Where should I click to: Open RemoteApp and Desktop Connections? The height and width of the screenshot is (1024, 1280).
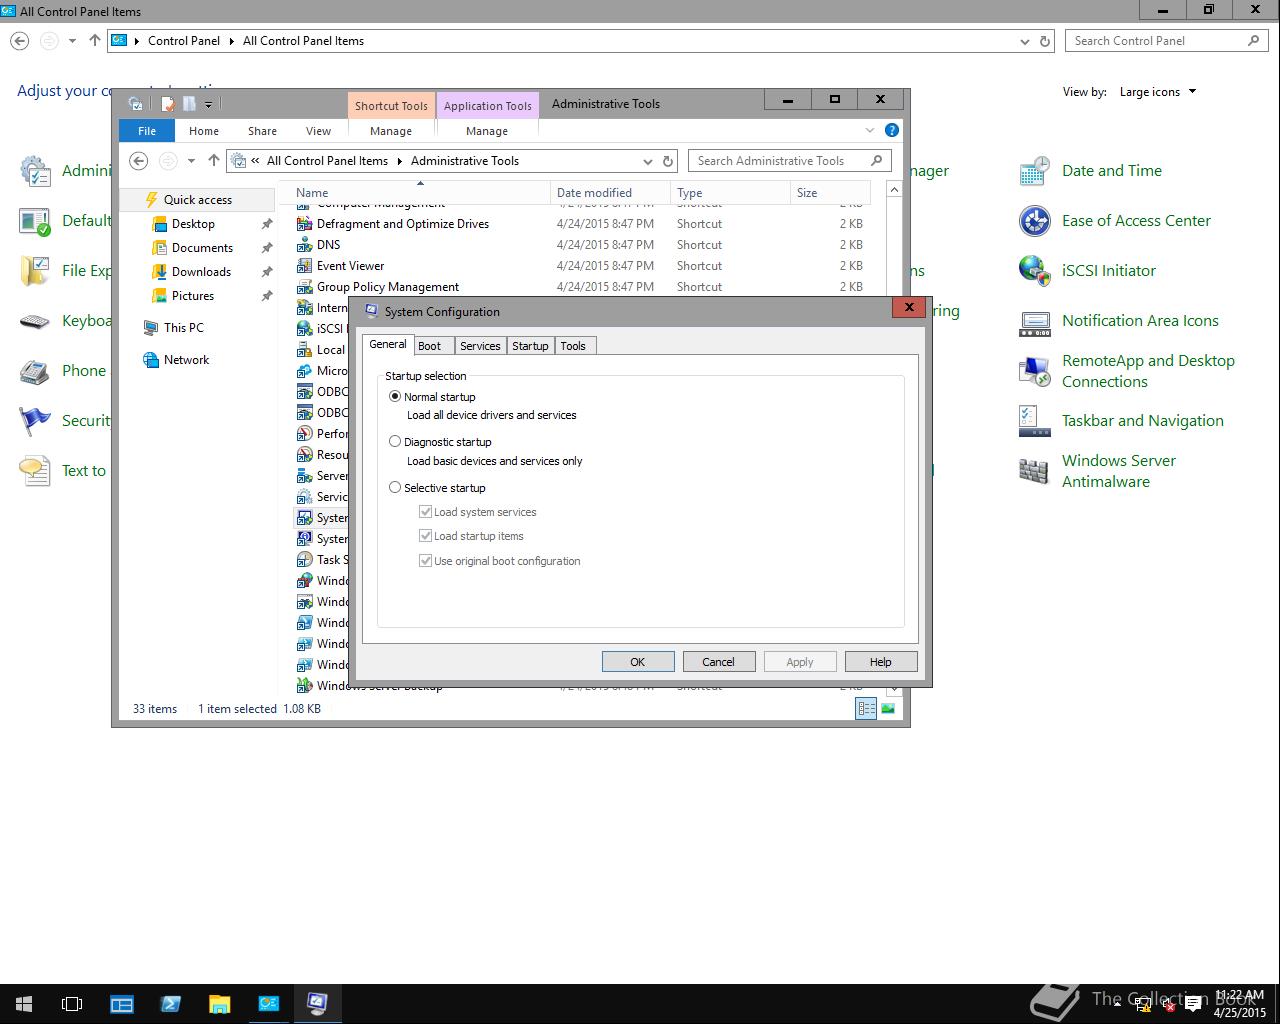click(x=1148, y=371)
